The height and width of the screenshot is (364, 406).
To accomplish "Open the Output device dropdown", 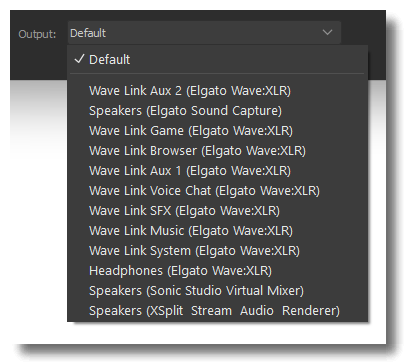I will [204, 32].
